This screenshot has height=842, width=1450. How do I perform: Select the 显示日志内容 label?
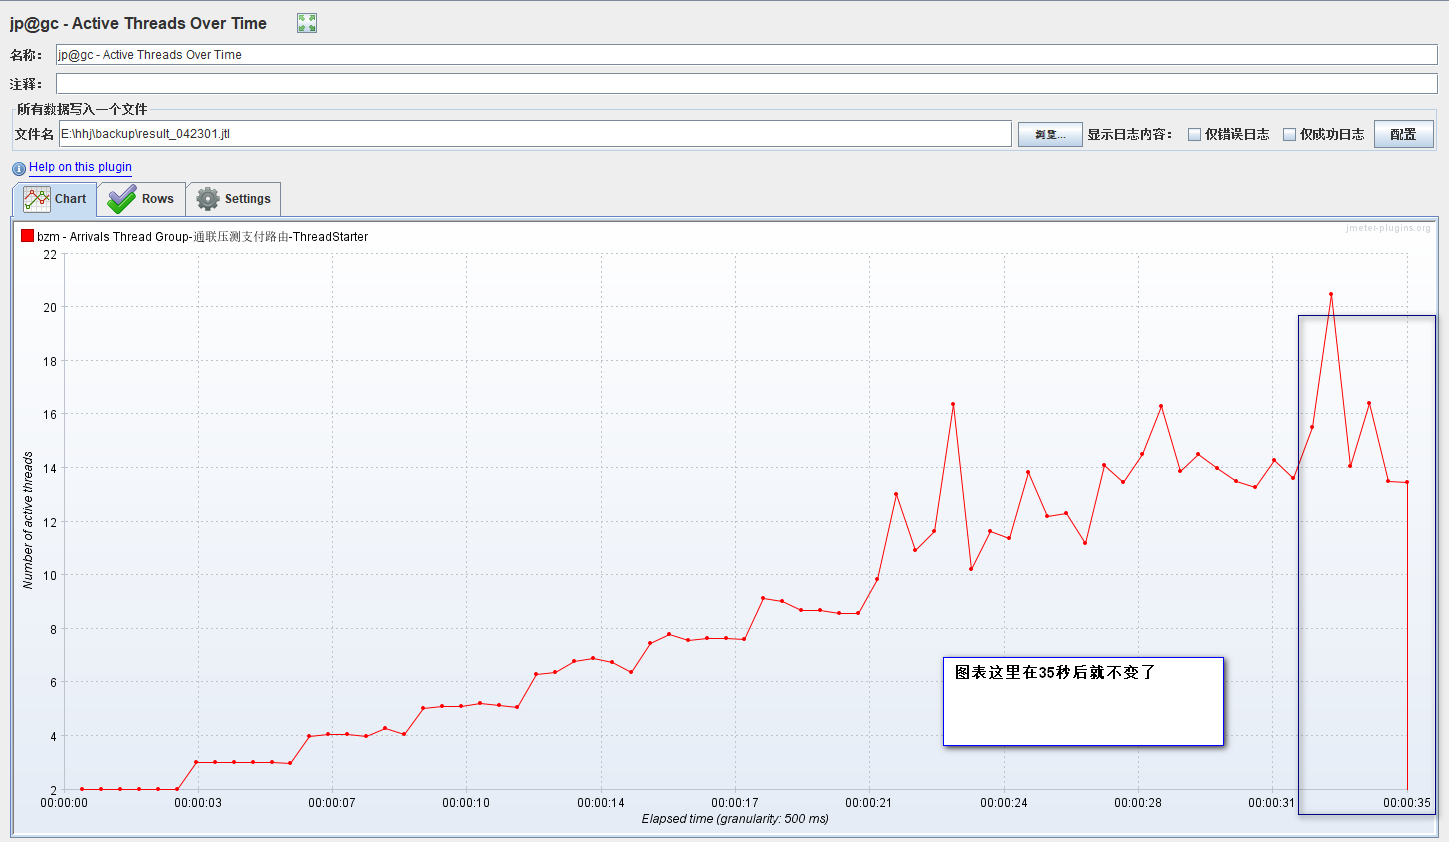[1130, 134]
